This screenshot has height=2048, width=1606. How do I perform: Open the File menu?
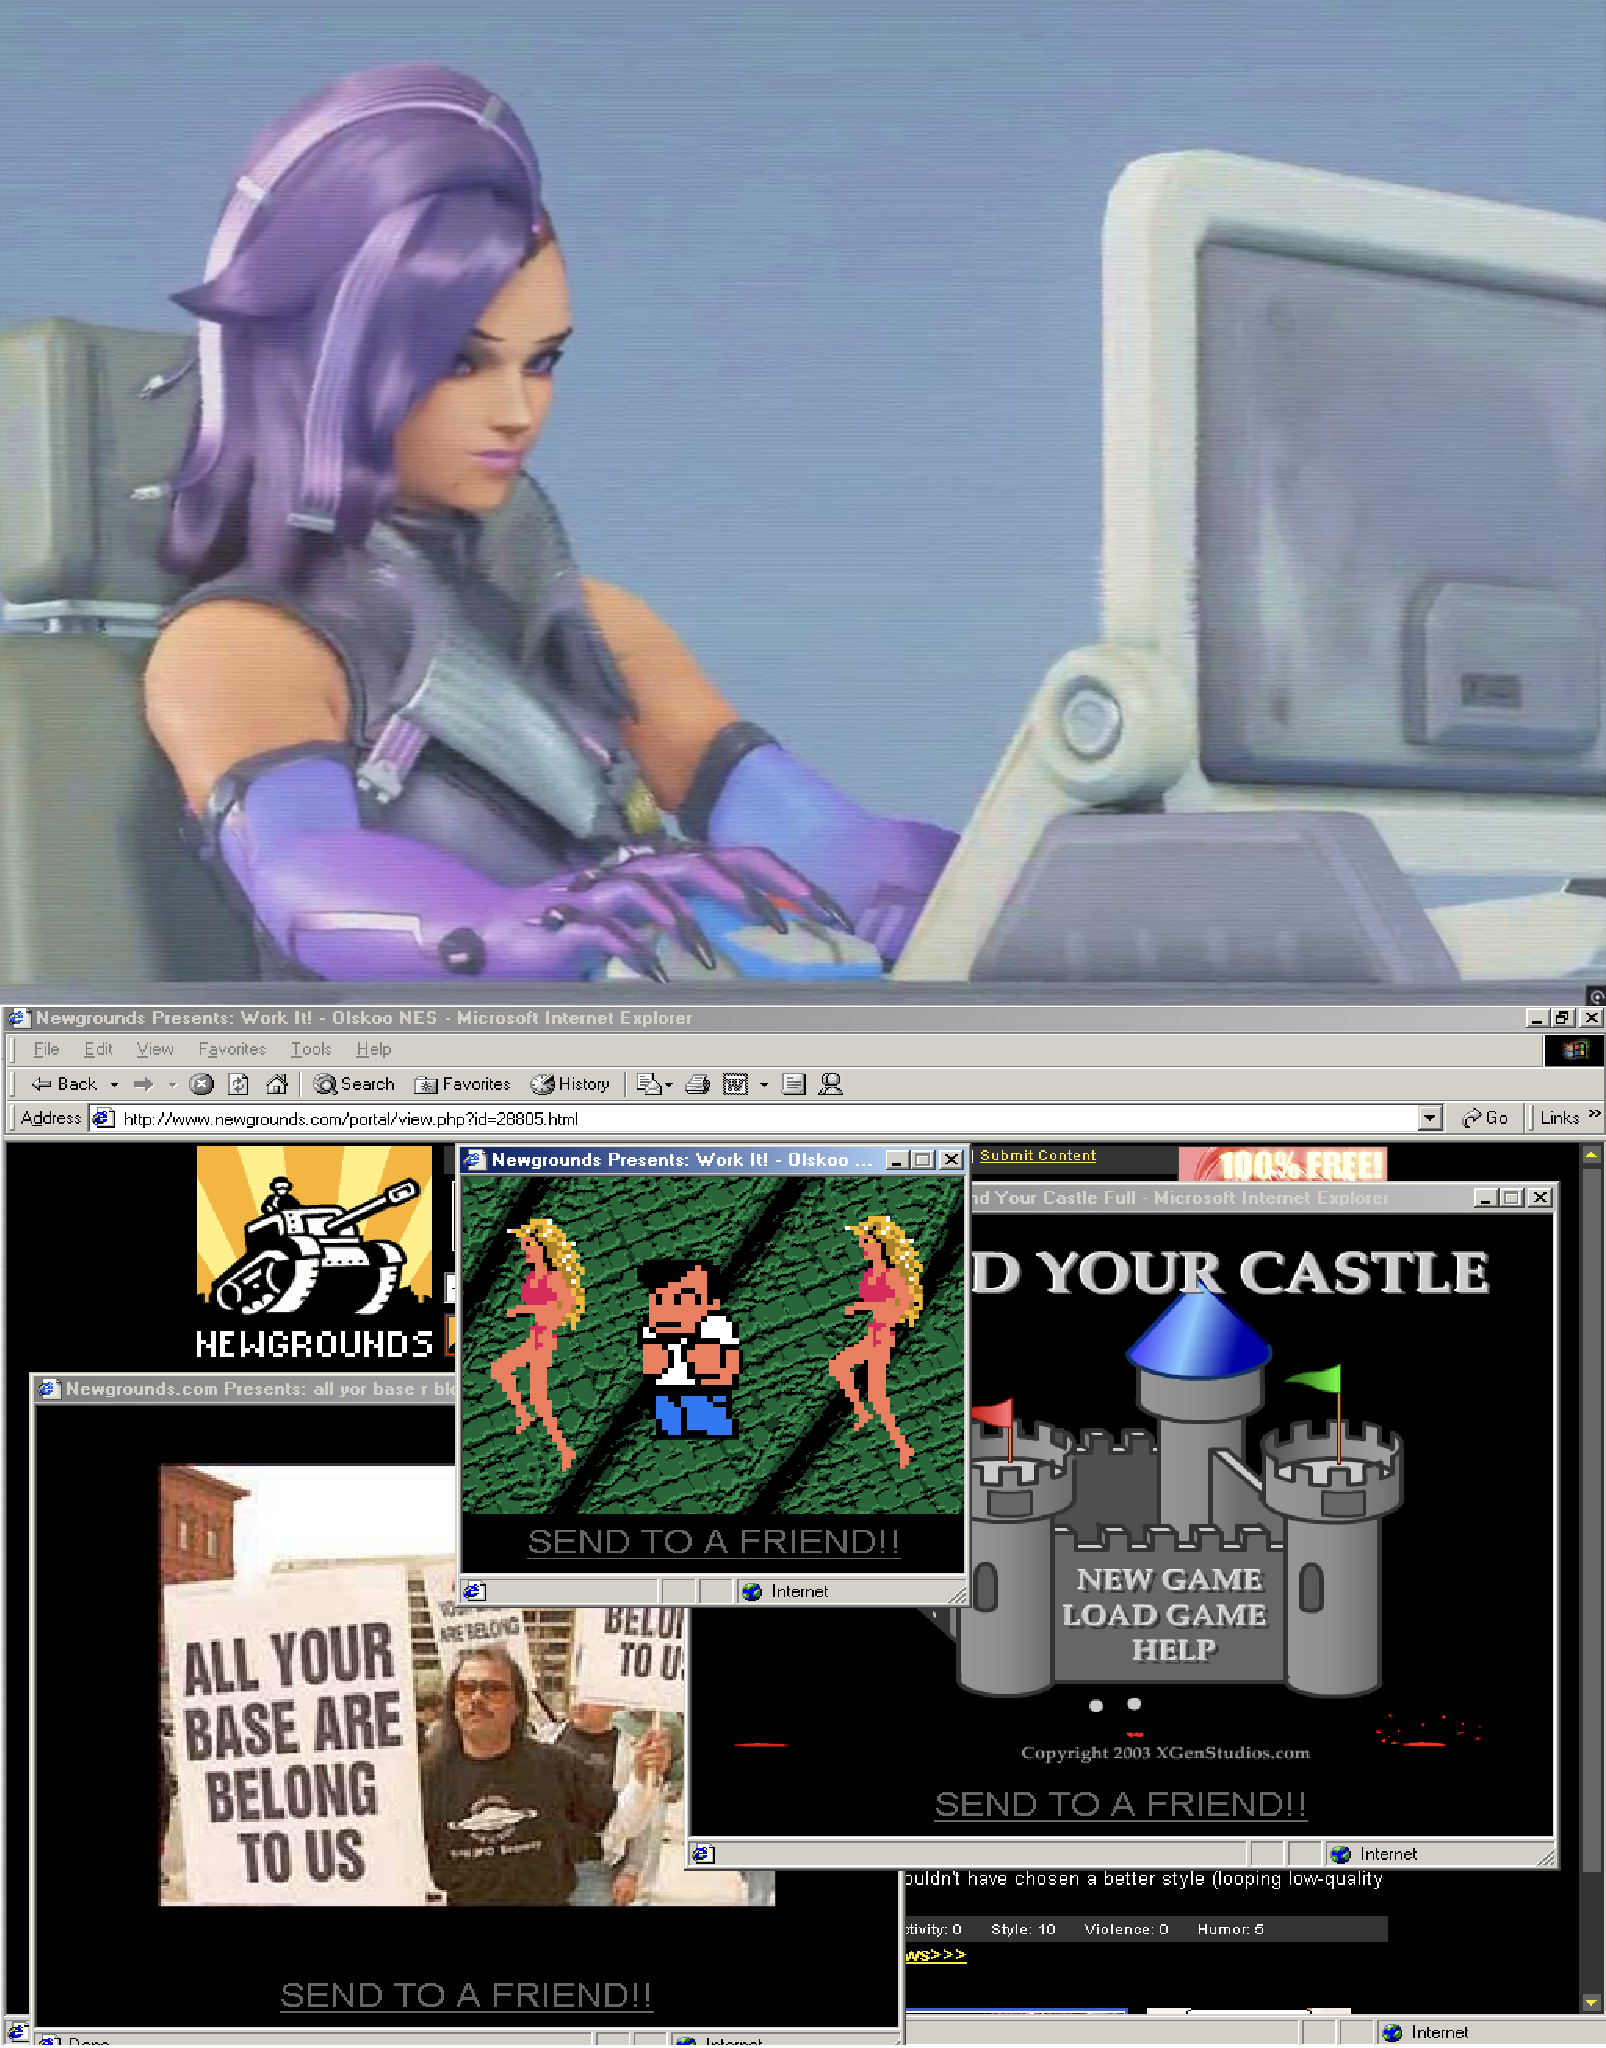(x=46, y=1049)
